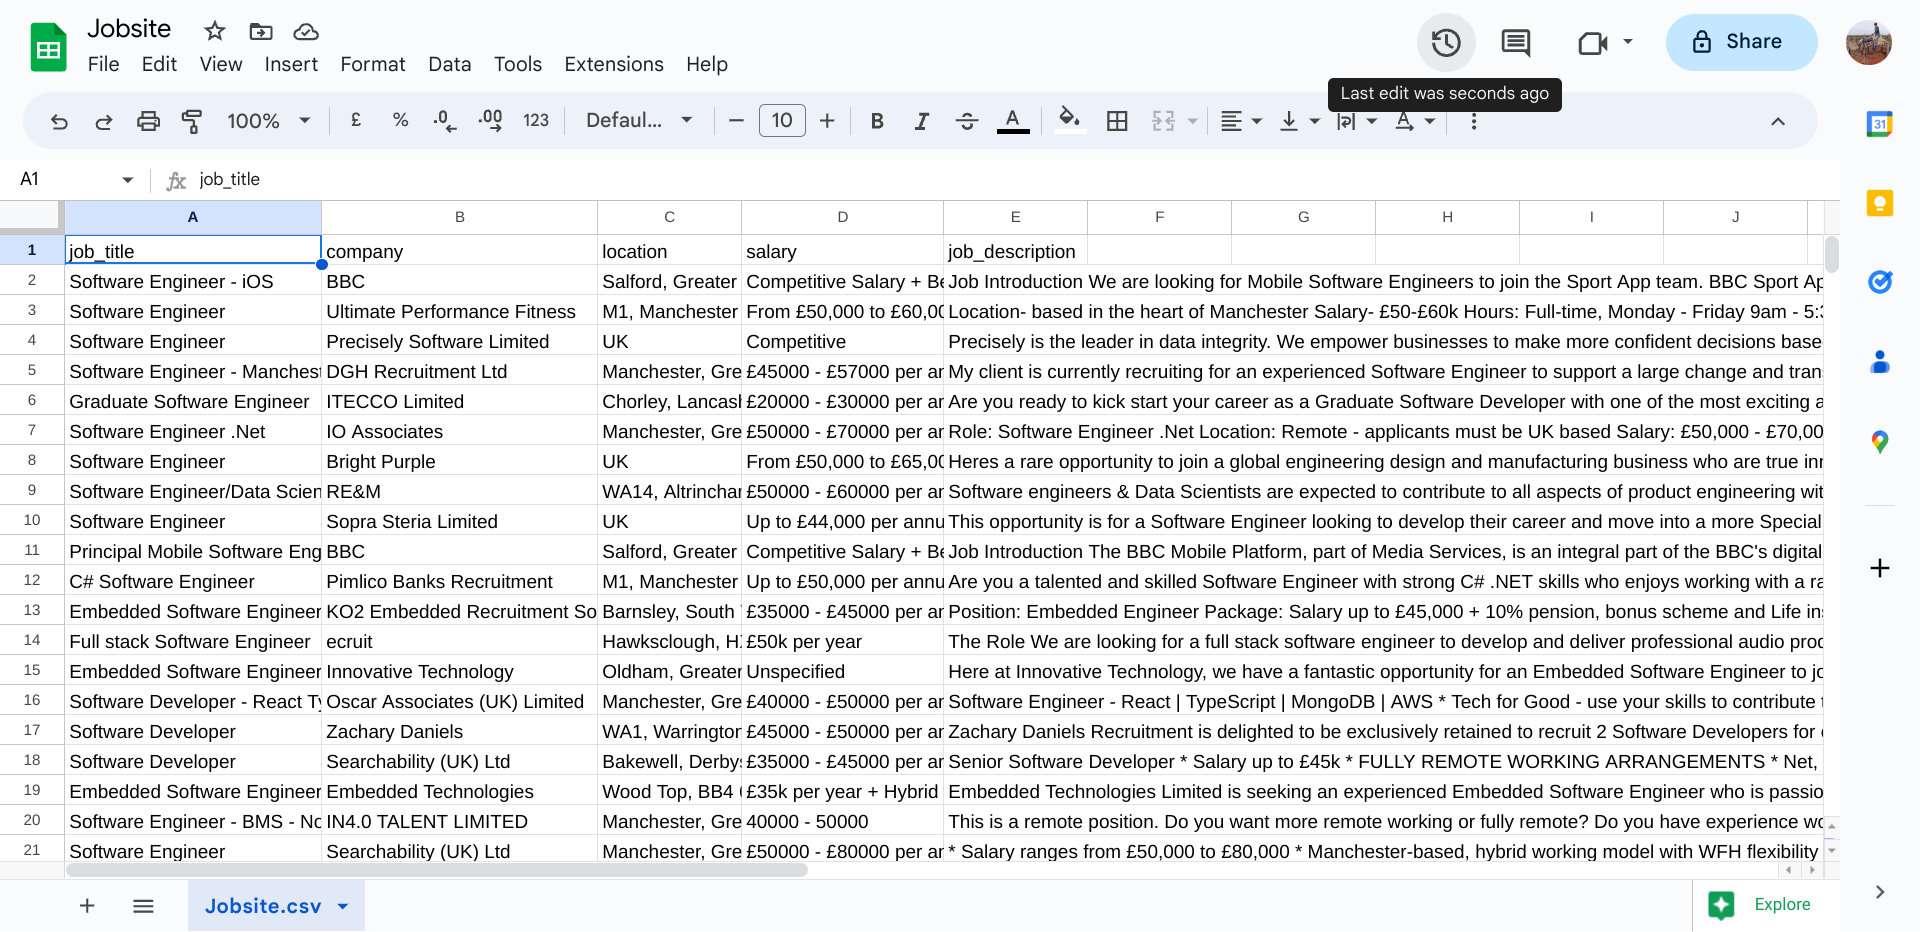Open the Extensions menu

click(x=614, y=64)
